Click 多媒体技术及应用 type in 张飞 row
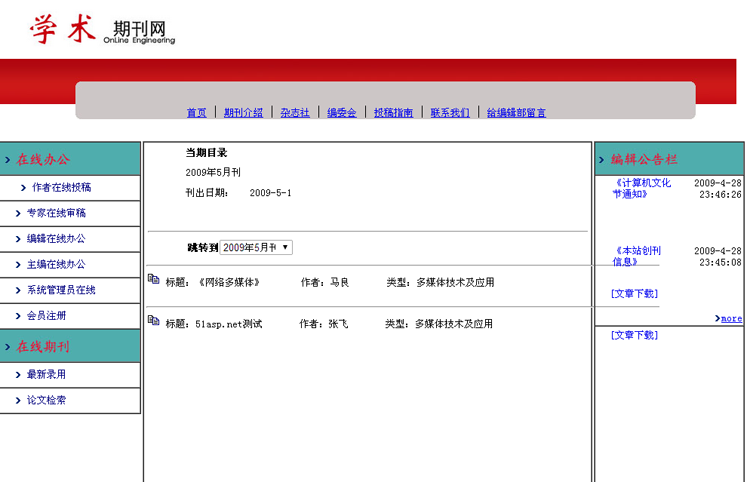 (x=453, y=324)
